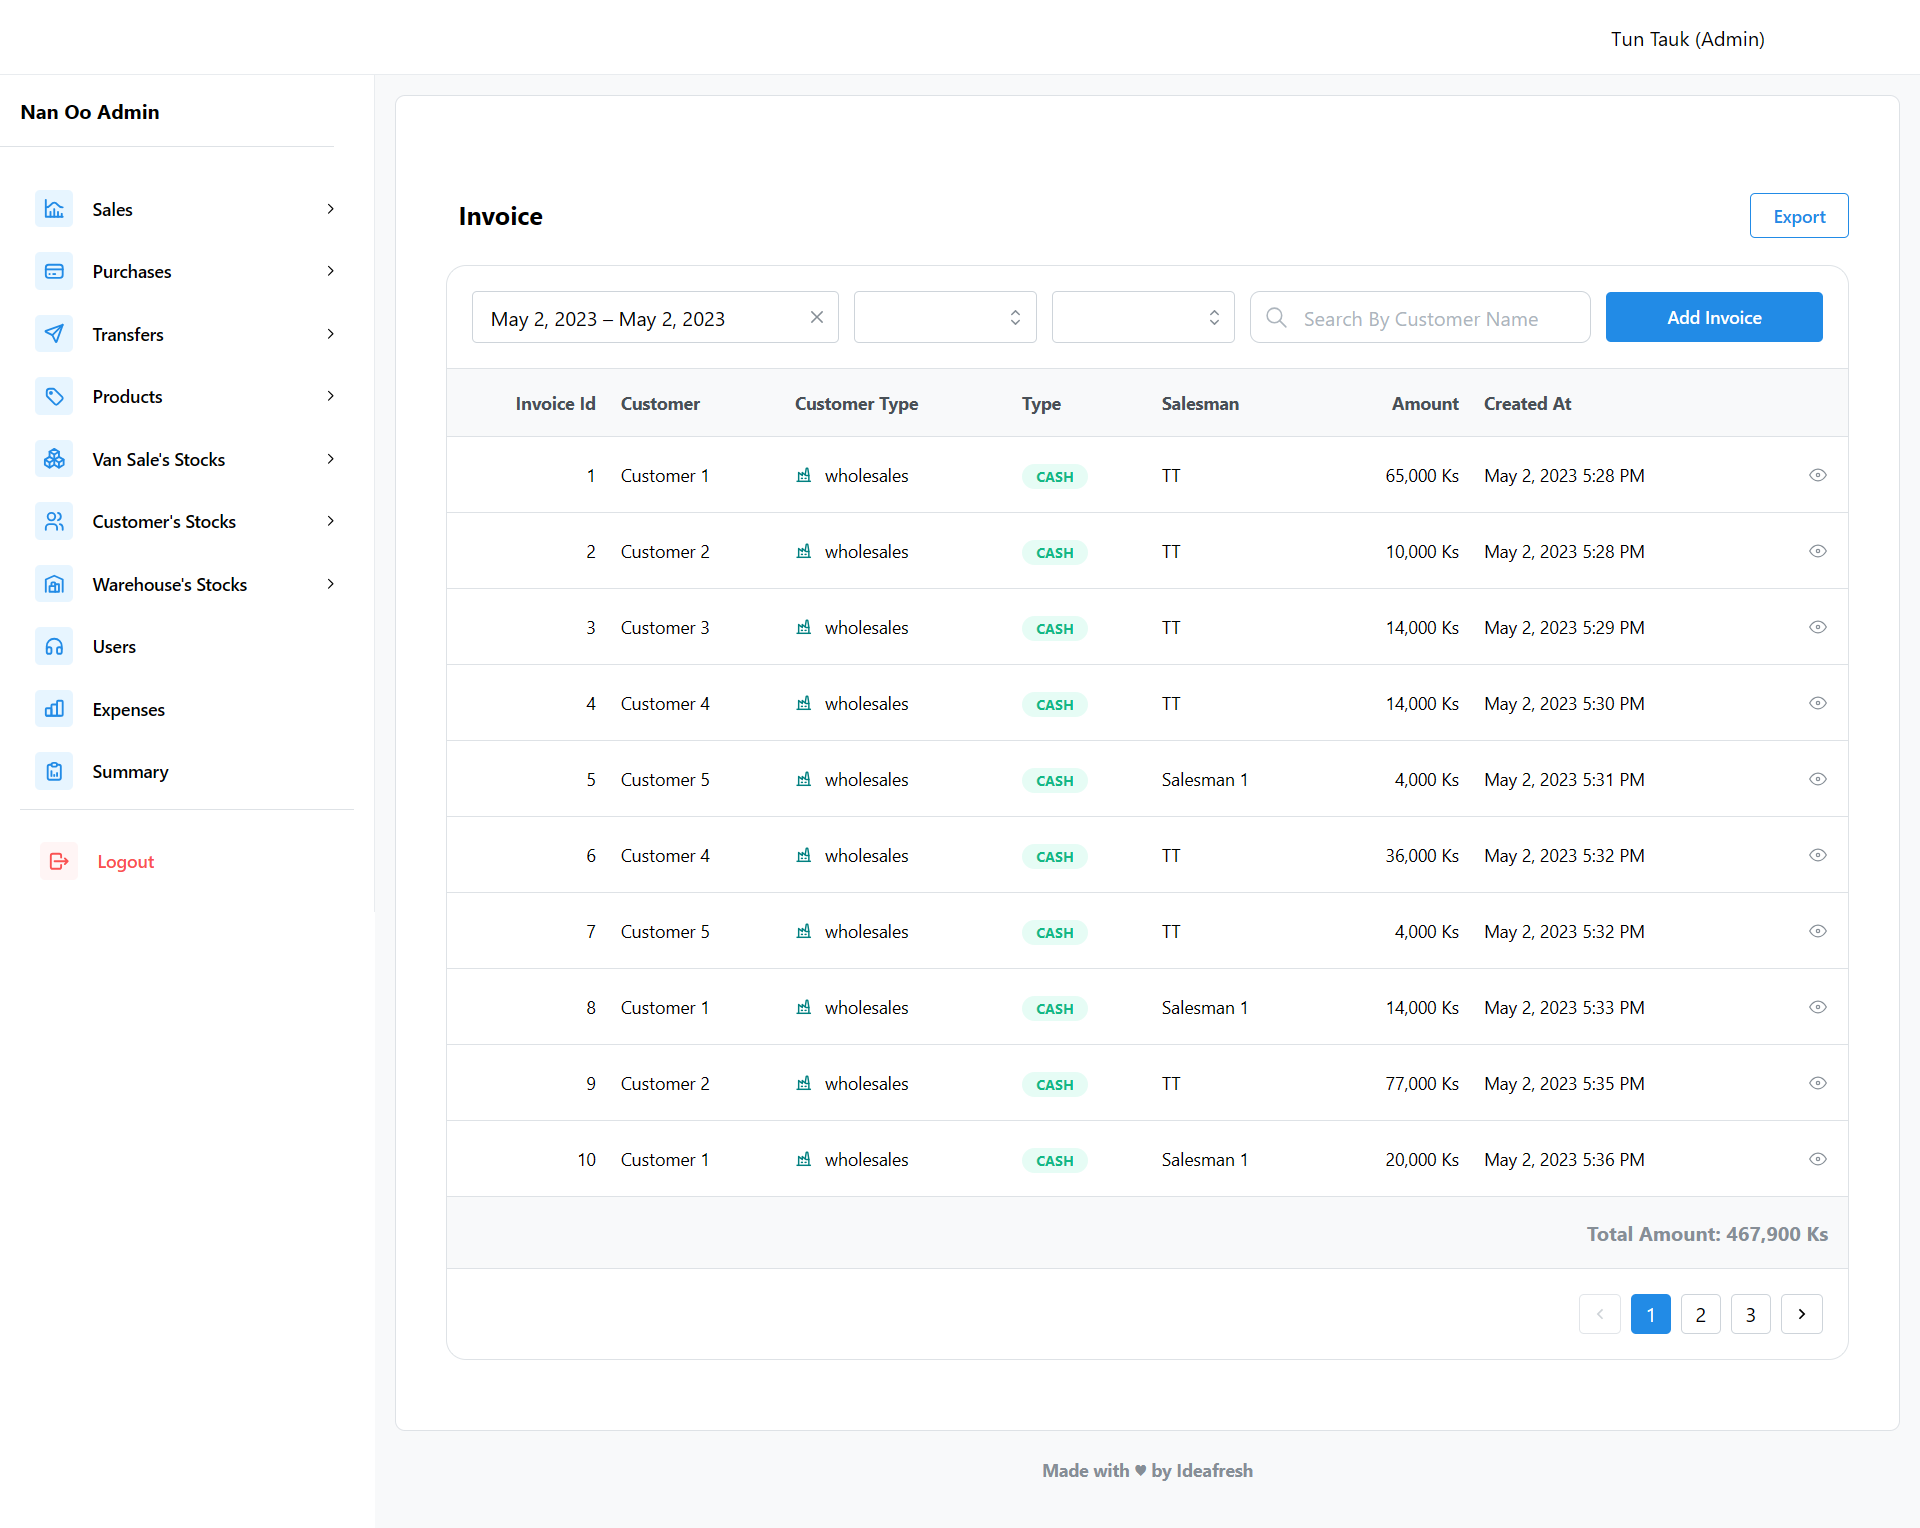This screenshot has width=1920, height=1528.
Task: Open invoice 10 with its eye icon
Action: pyautogui.click(x=1818, y=1159)
